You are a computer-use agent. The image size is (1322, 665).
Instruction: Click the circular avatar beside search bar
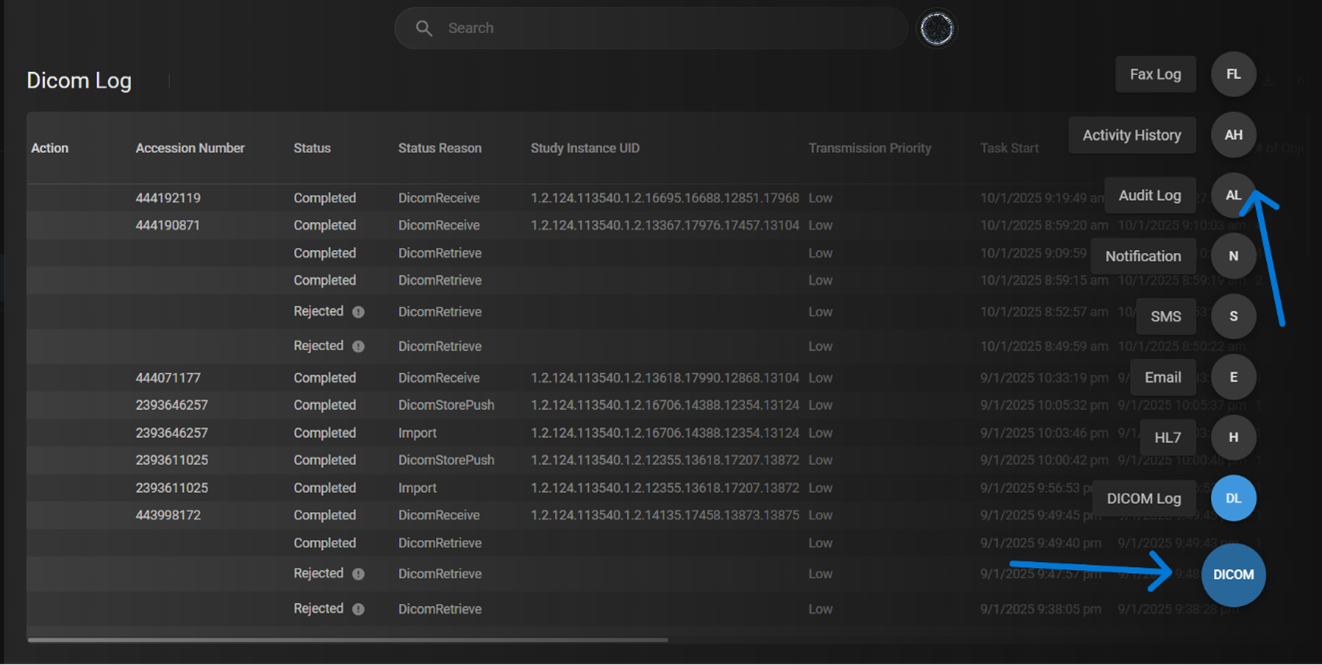[x=937, y=29]
